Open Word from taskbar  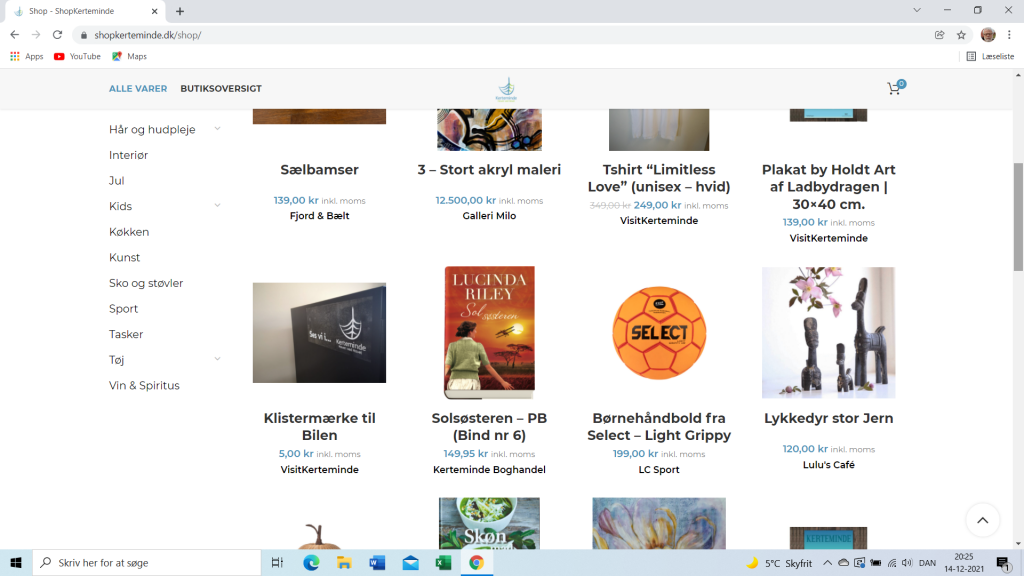[377, 562]
